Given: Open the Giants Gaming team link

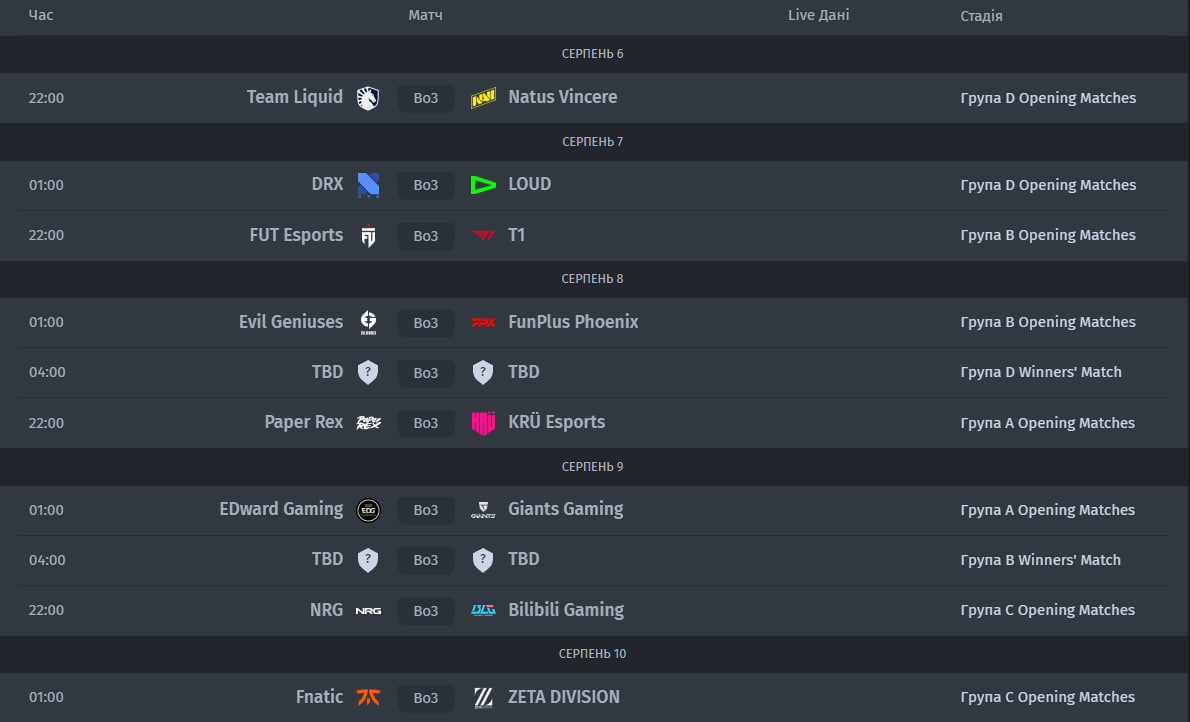Looking at the screenshot, I should (565, 509).
